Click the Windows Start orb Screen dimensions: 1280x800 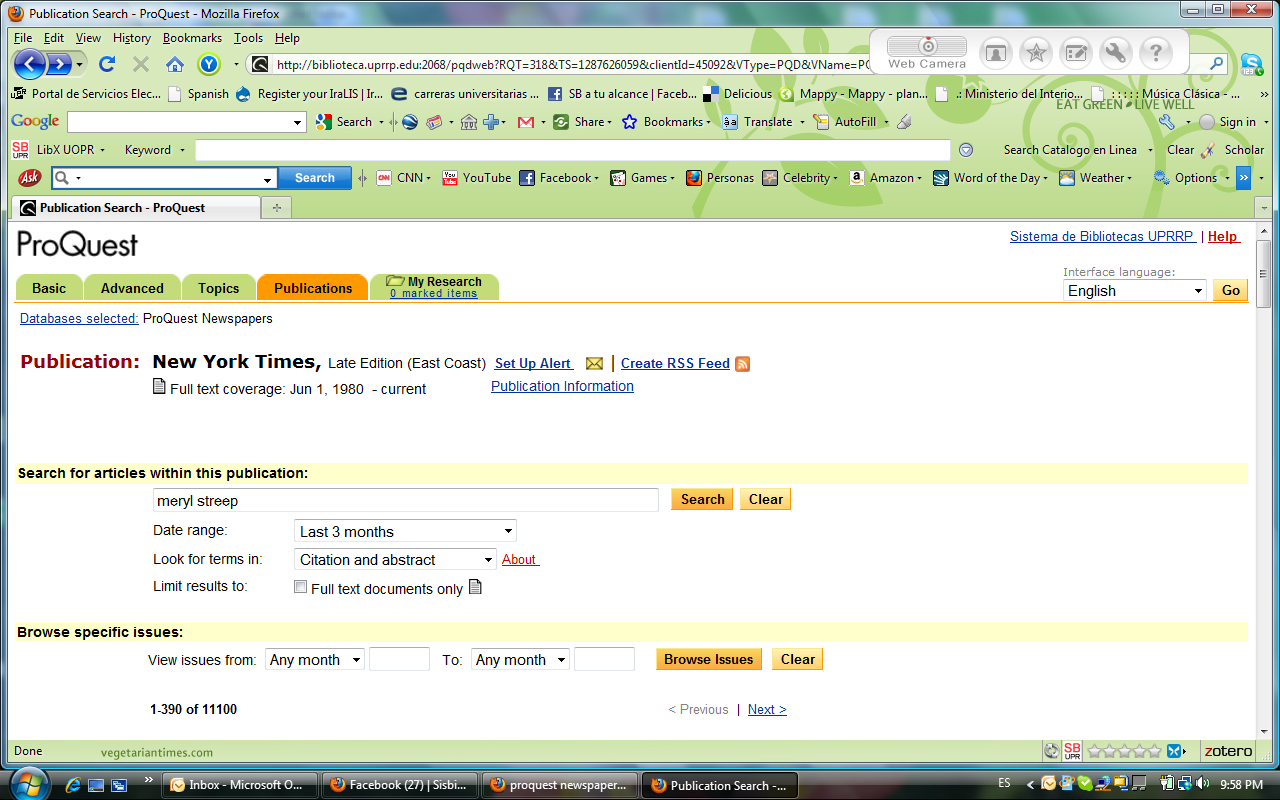pyautogui.click(x=28, y=784)
